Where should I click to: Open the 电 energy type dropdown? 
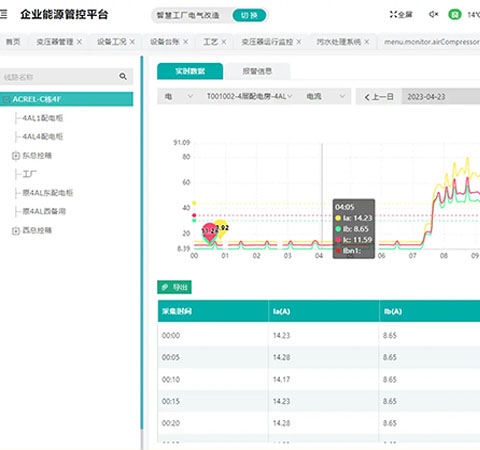point(178,96)
